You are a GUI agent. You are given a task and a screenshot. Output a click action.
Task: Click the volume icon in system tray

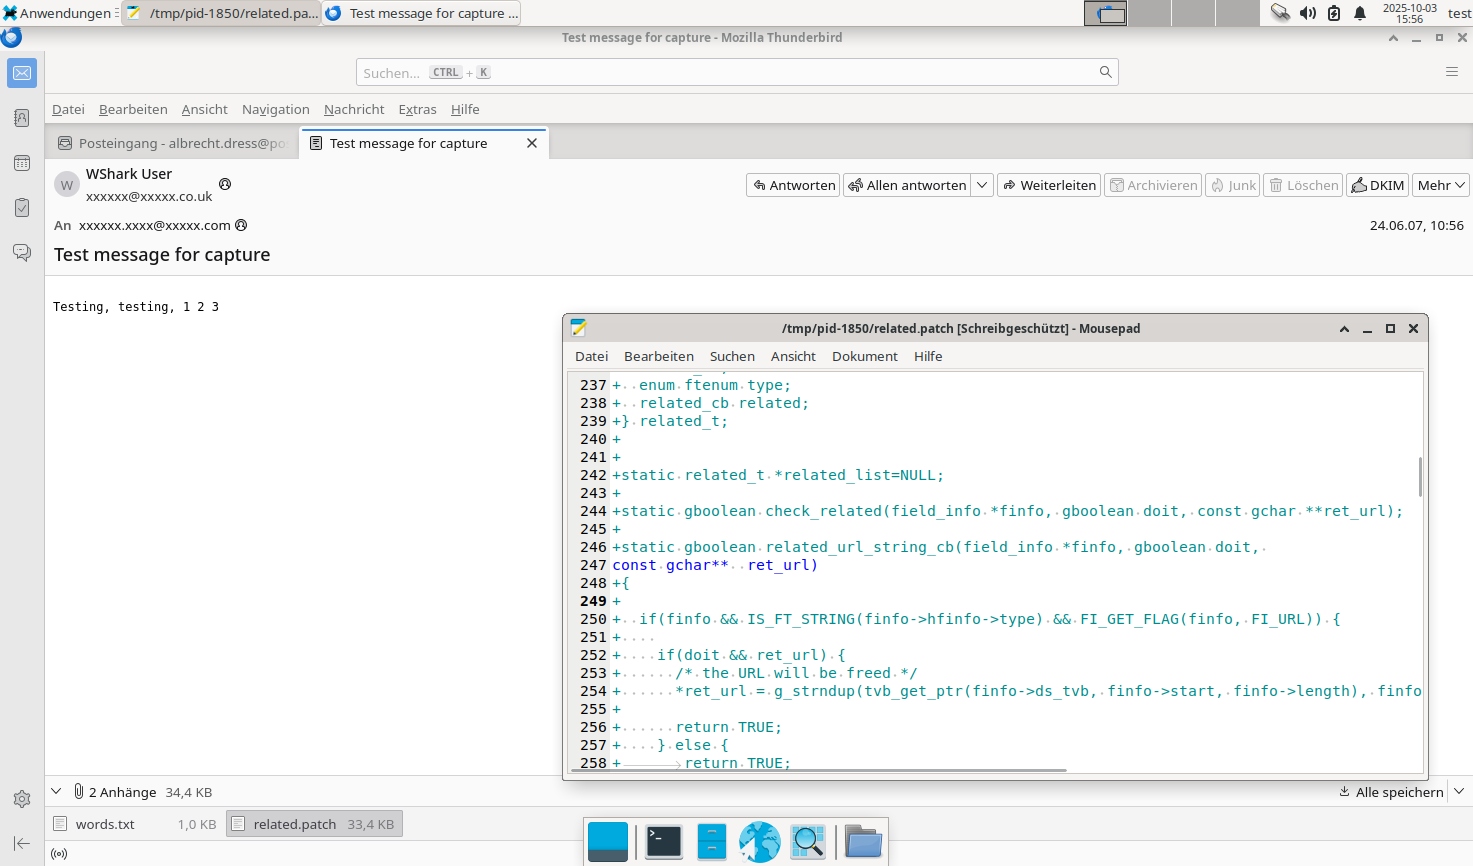pyautogui.click(x=1307, y=13)
